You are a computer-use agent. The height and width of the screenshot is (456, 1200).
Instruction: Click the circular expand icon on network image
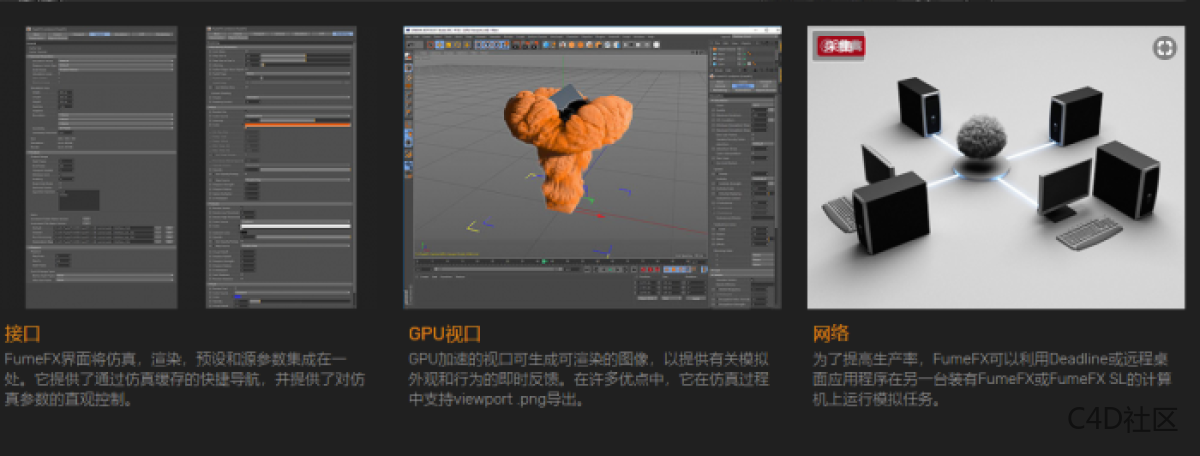point(1163,47)
